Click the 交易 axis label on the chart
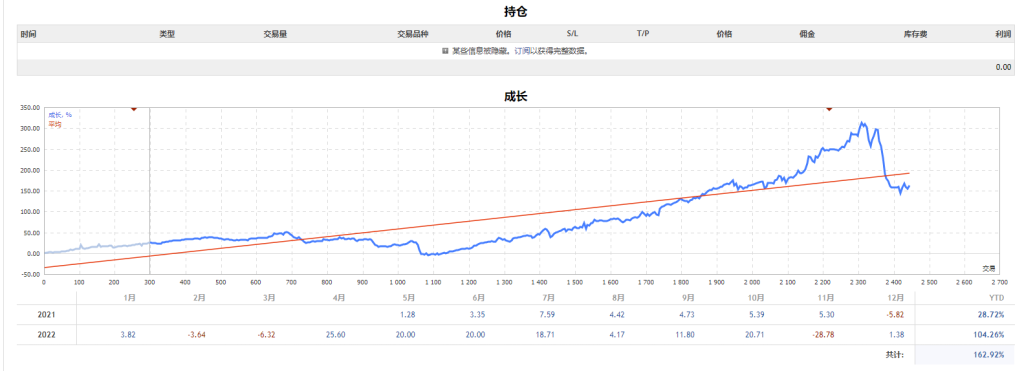Image resolution: width=1024 pixels, height=371 pixels. (x=989, y=268)
